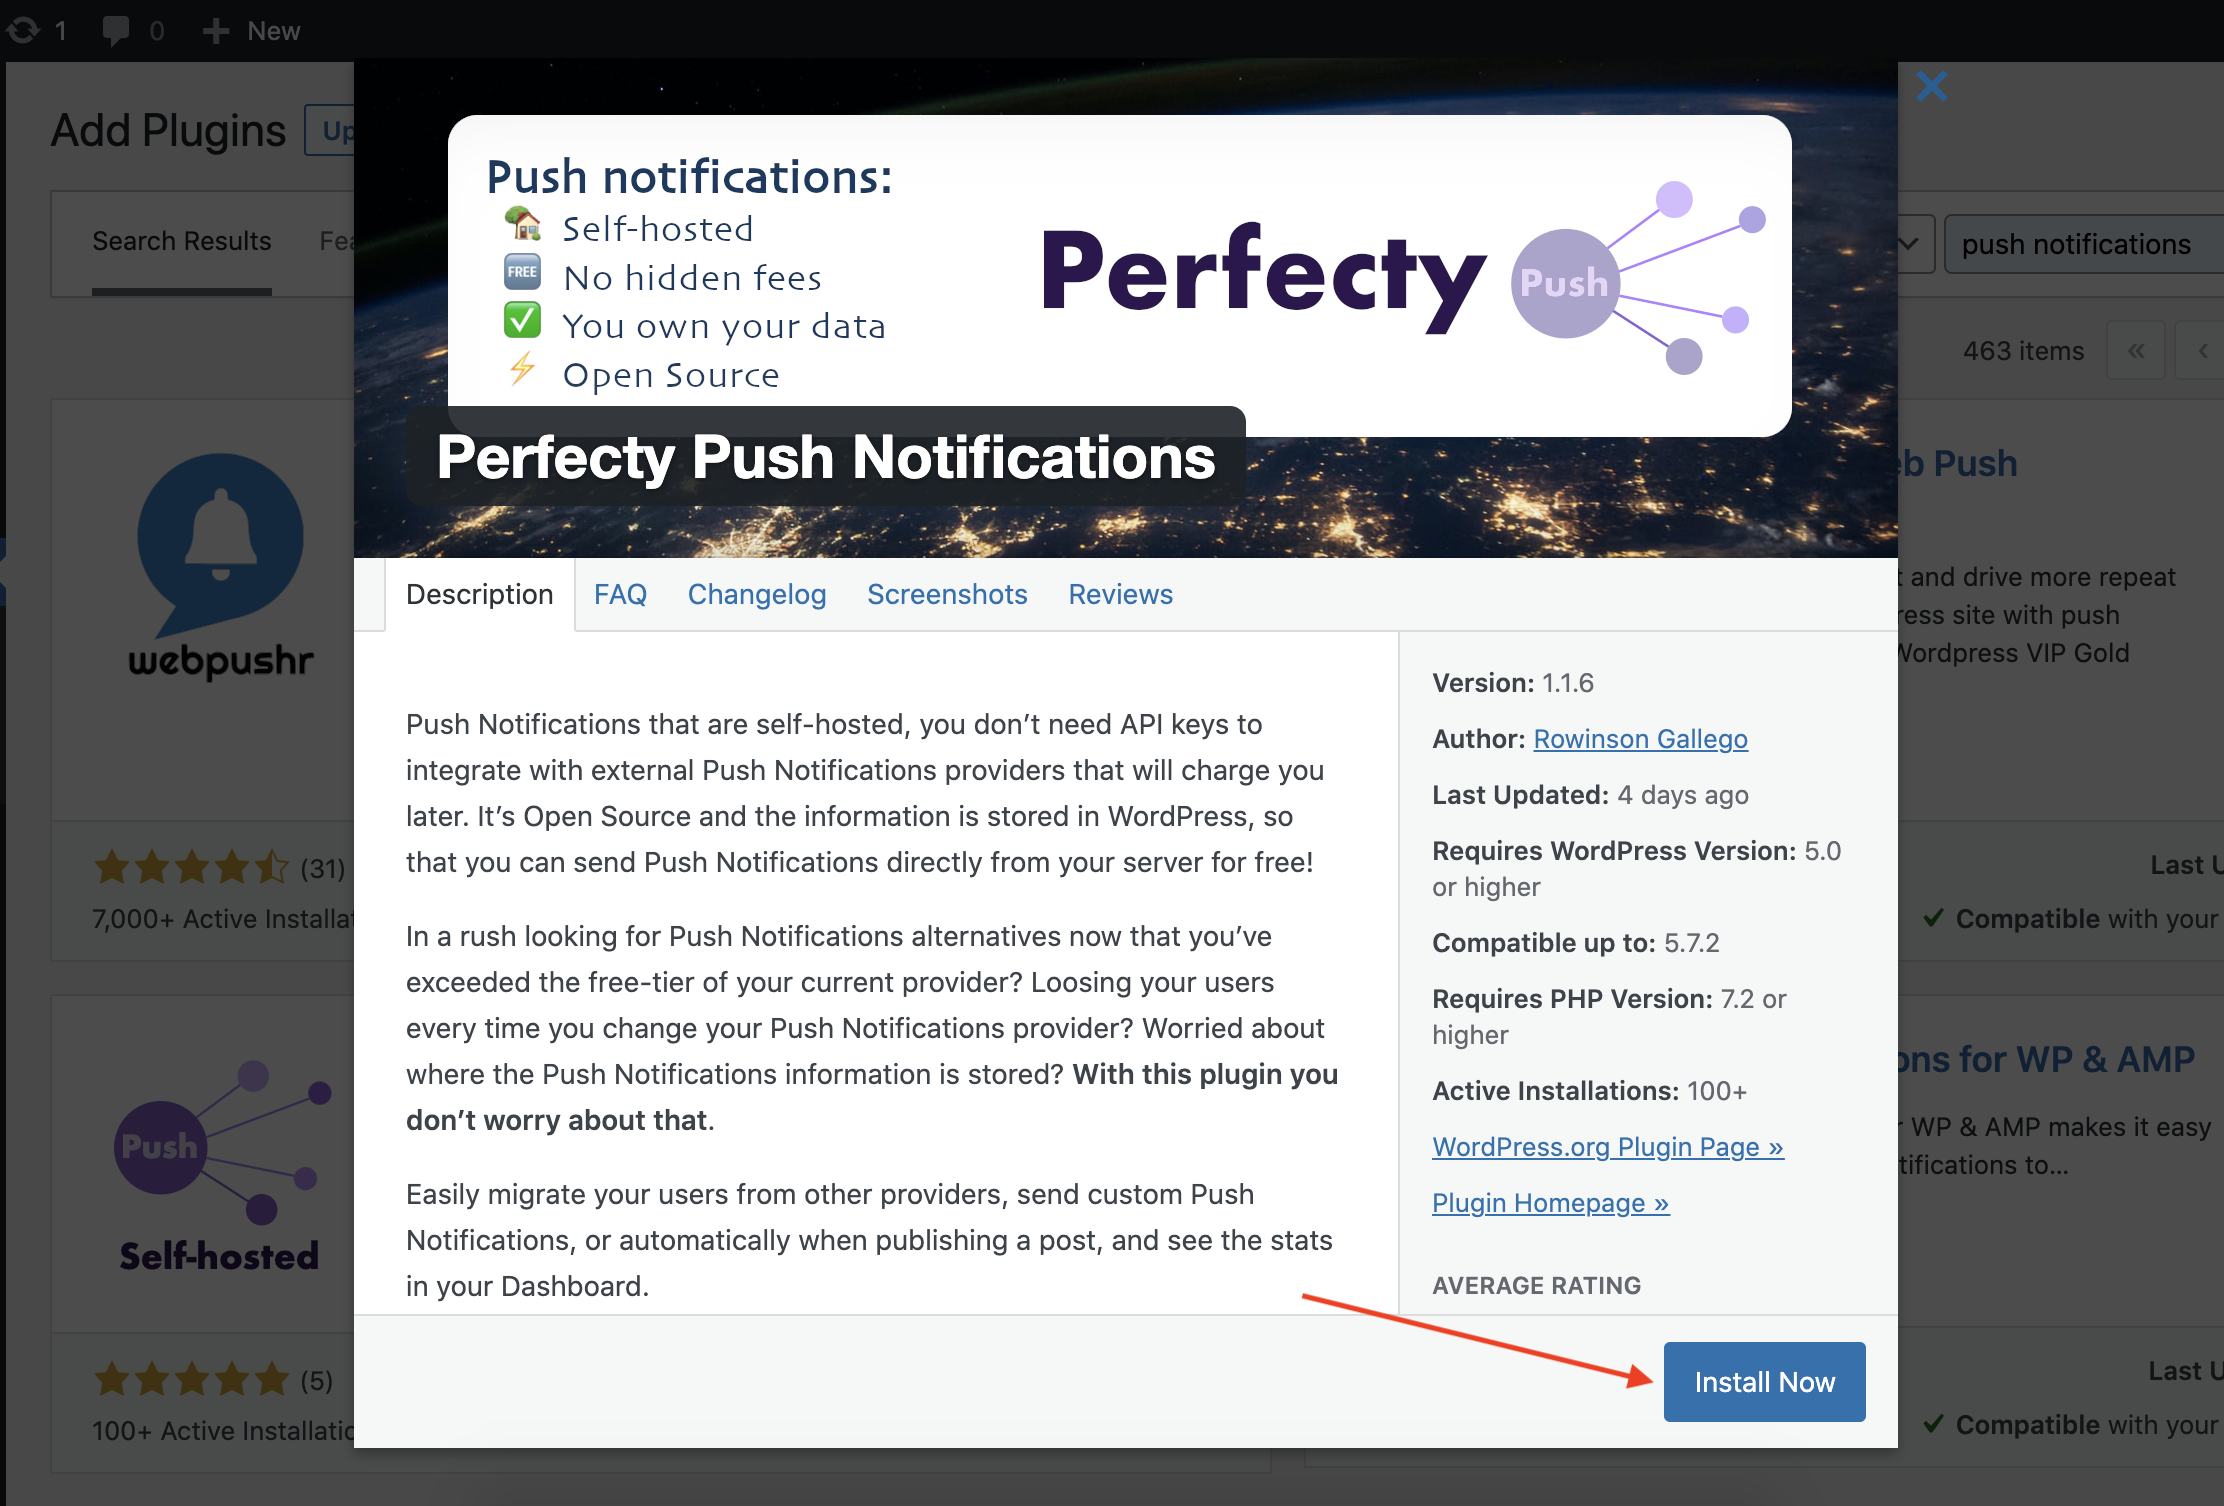The height and width of the screenshot is (1506, 2224).
Task: Select the Description tab
Action: pyautogui.click(x=479, y=593)
